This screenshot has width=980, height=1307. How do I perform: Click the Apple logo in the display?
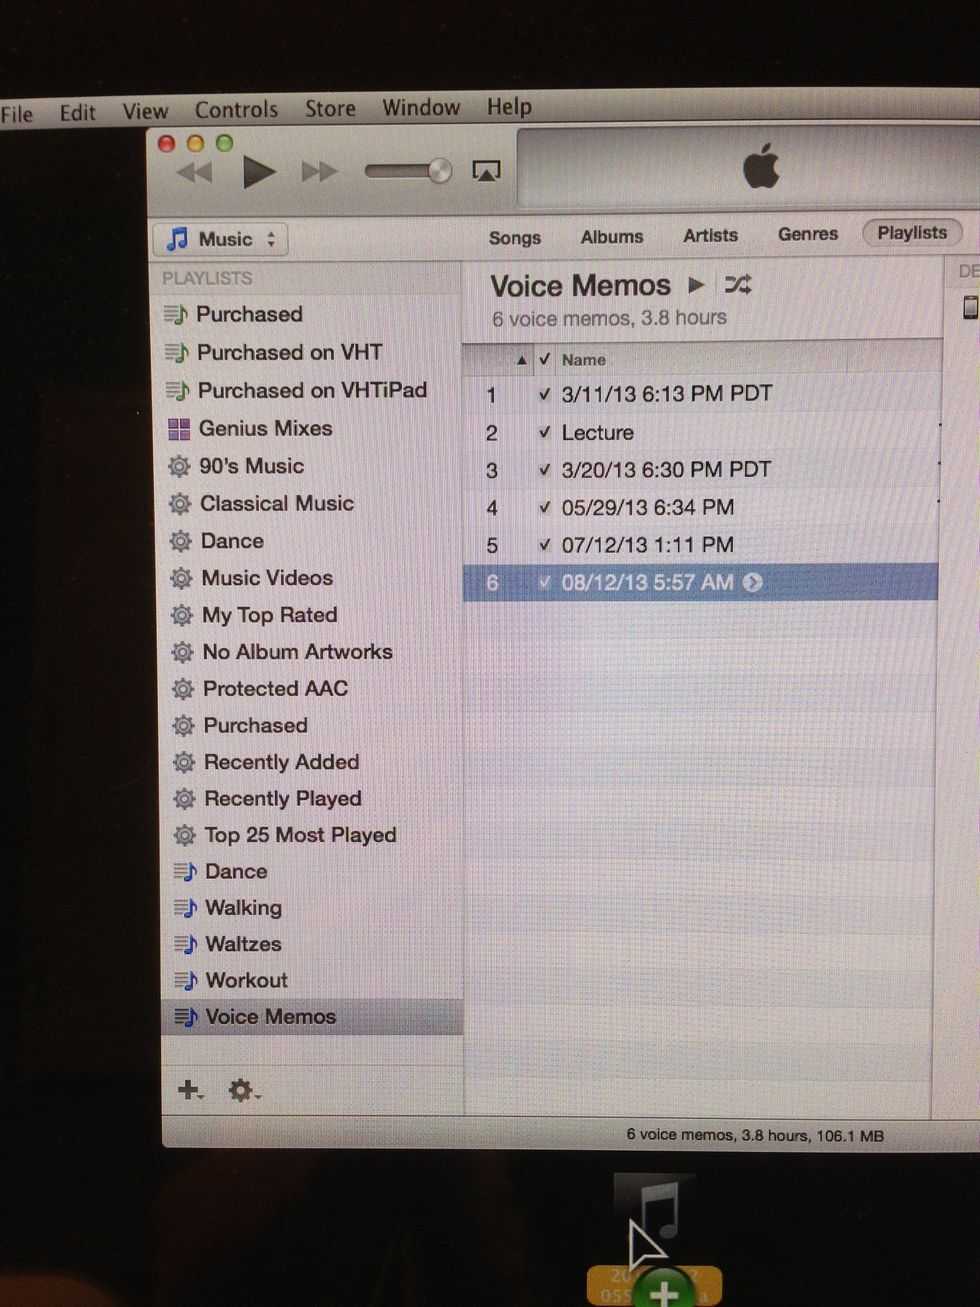[761, 165]
